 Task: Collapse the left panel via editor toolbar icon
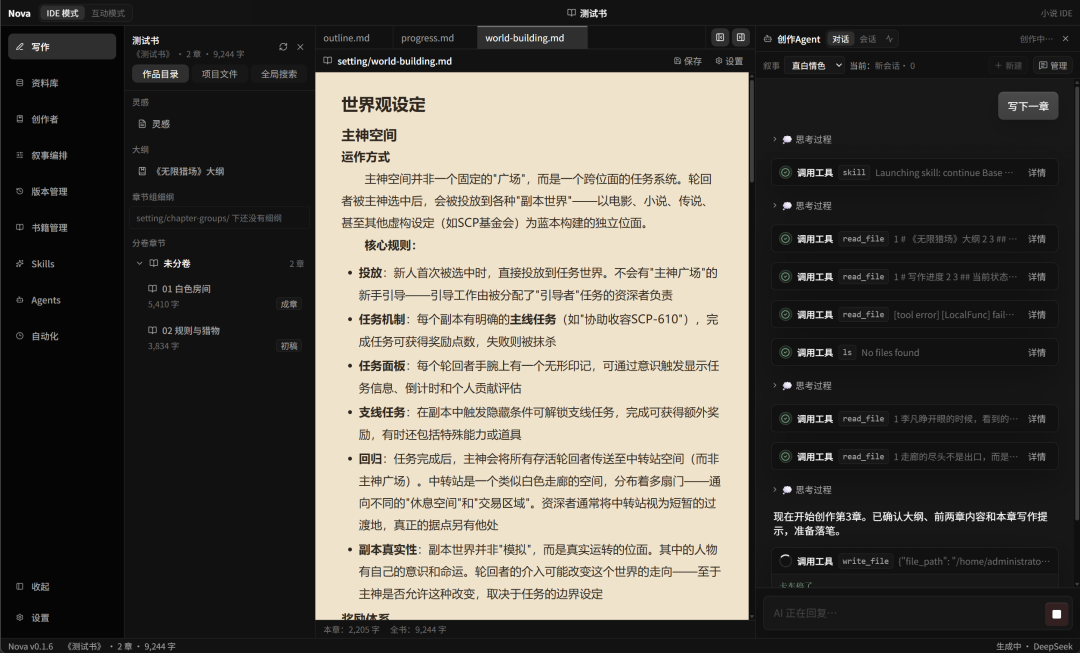pos(720,38)
